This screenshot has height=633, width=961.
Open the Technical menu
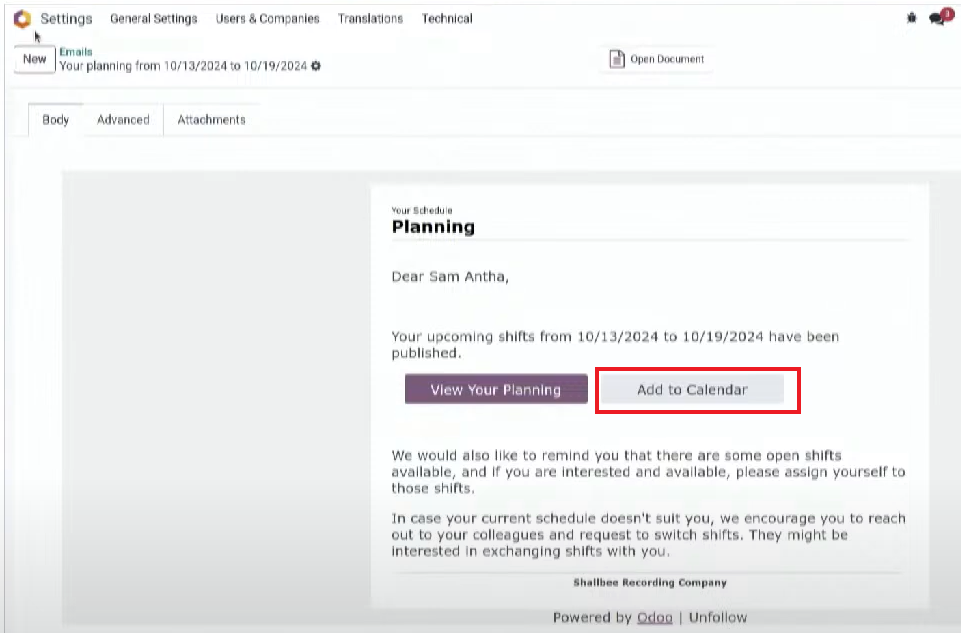click(447, 18)
